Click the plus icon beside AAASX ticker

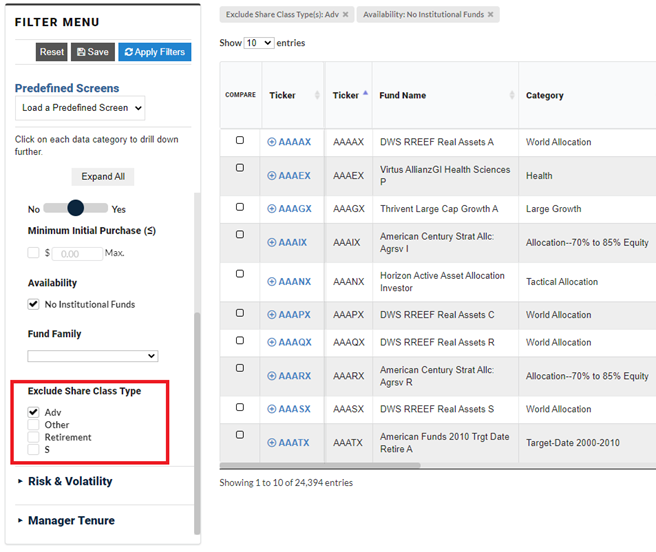pyautogui.click(x=272, y=409)
